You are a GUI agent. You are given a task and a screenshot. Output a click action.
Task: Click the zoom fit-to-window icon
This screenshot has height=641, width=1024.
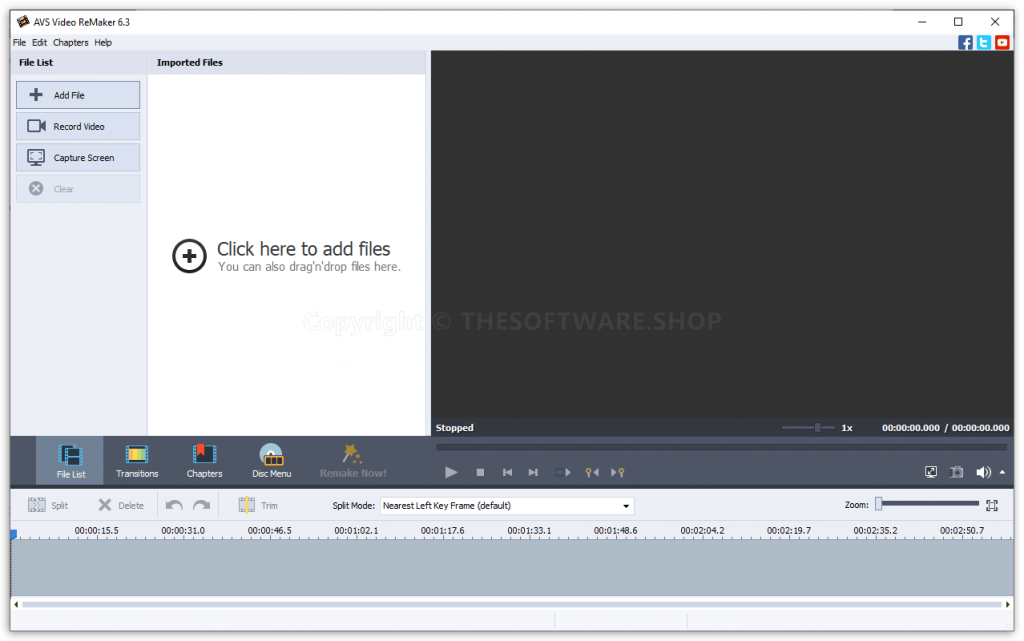[992, 505]
